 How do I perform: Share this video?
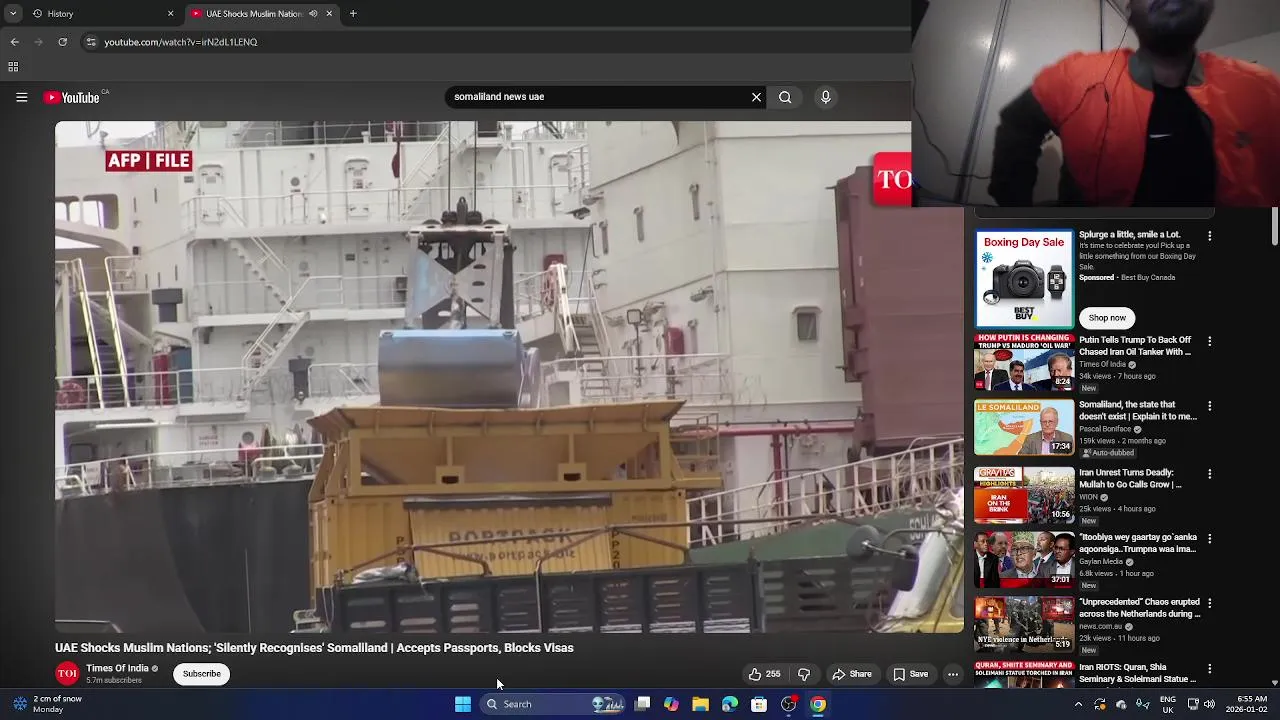(852, 674)
